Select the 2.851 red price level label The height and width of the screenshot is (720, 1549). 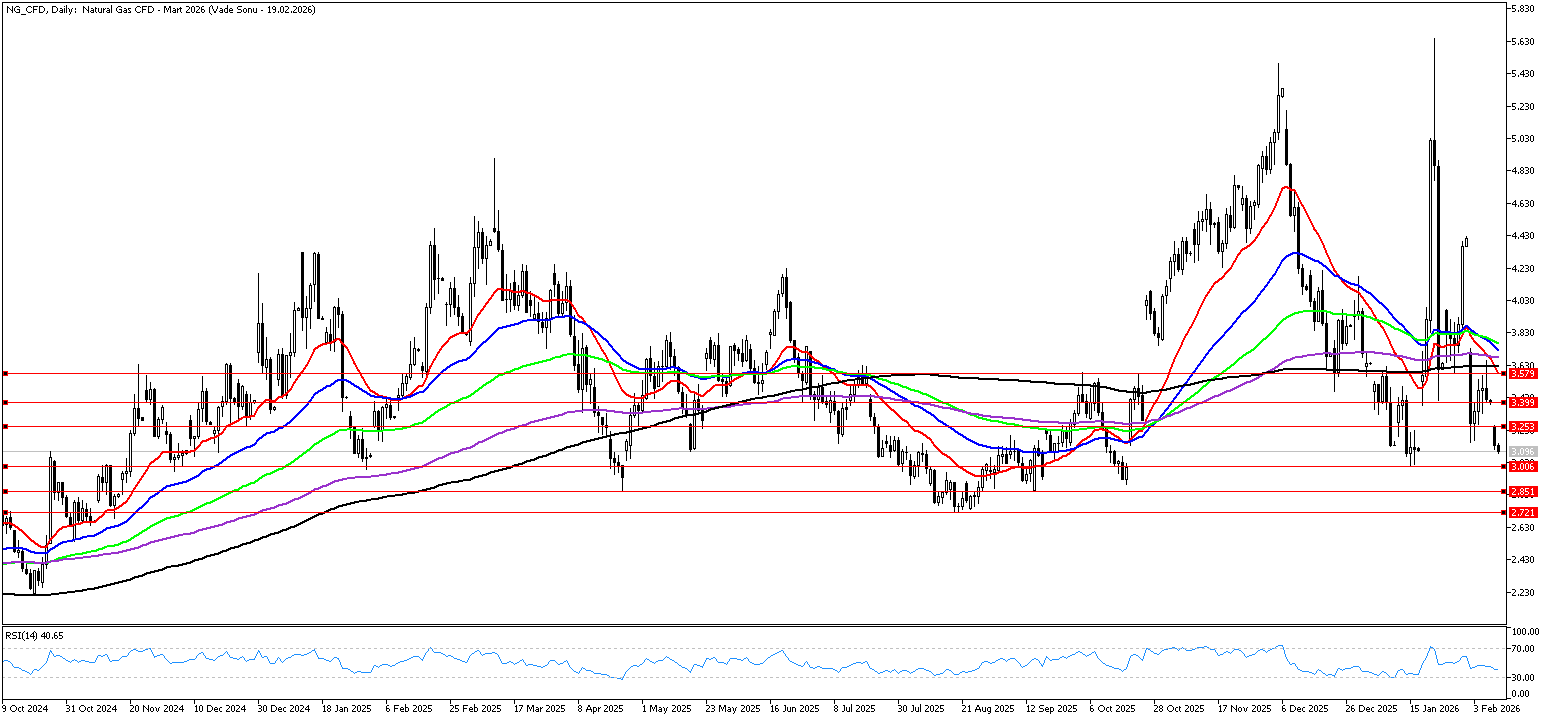[x=1523, y=492]
